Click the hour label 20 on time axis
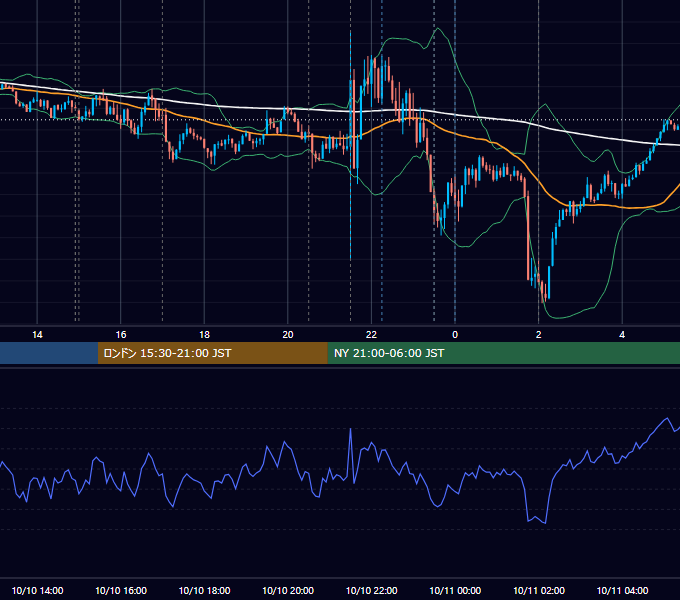 tap(288, 335)
